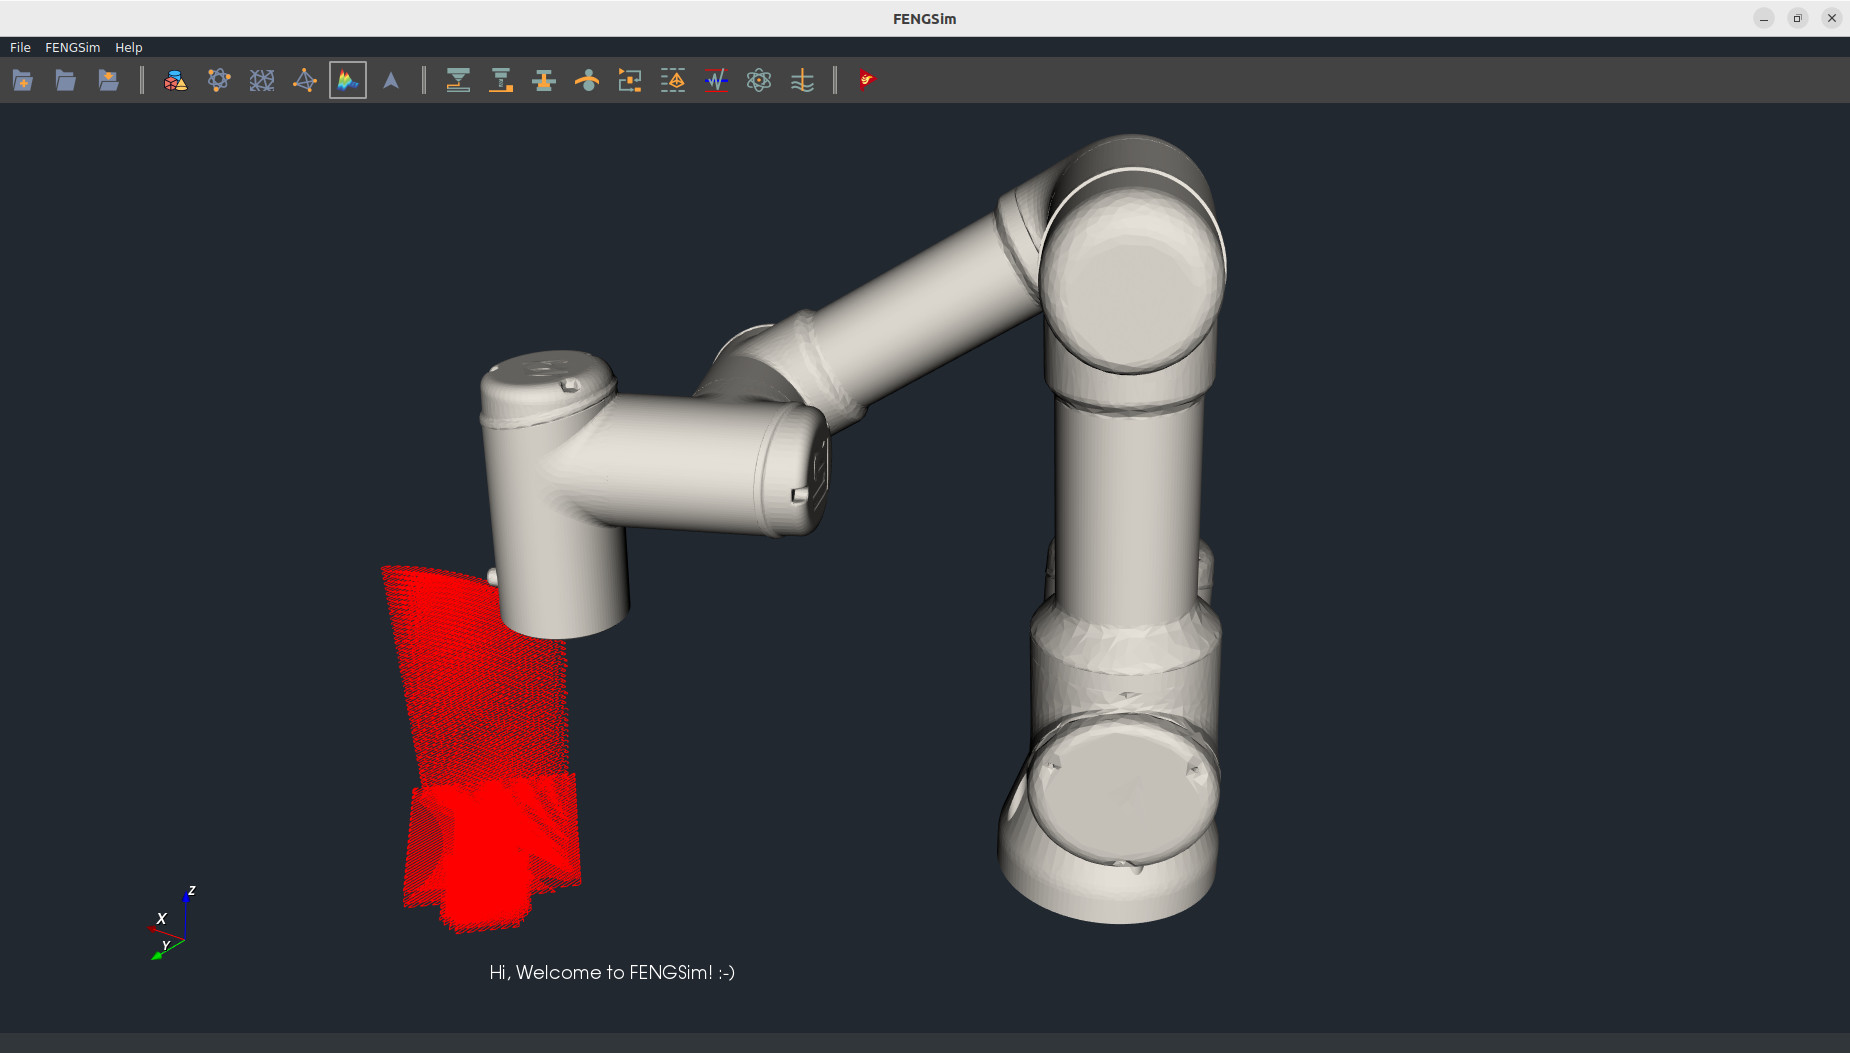Click the red flag icon in toolbar
1850x1053 pixels.
coord(867,81)
